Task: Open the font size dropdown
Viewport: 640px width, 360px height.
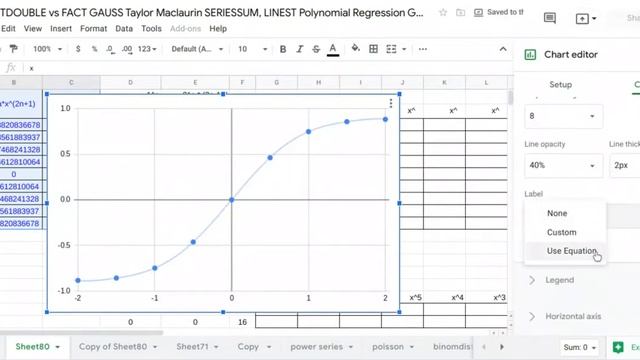Action: 265,49
